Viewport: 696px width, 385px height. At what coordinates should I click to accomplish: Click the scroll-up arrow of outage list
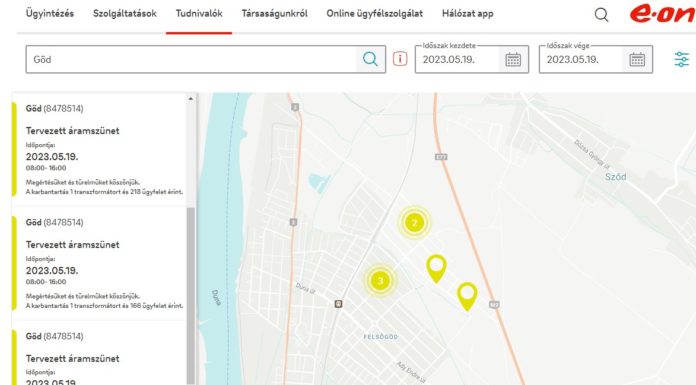pyautogui.click(x=191, y=99)
